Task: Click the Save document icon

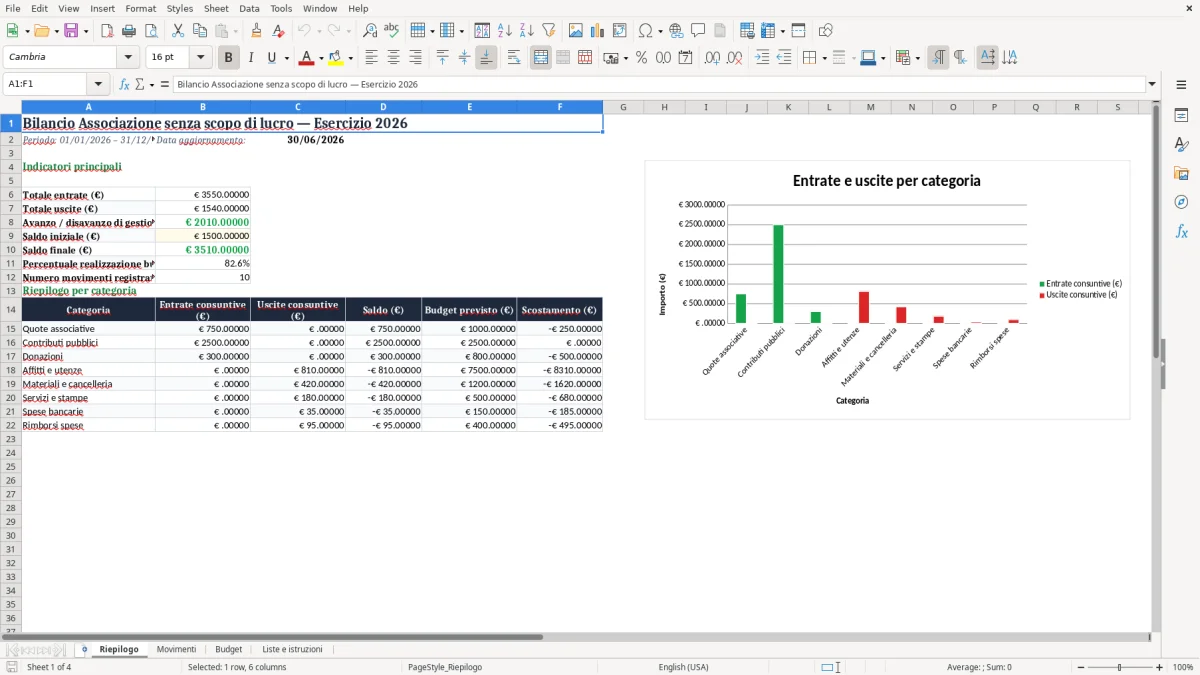Action: tap(71, 31)
